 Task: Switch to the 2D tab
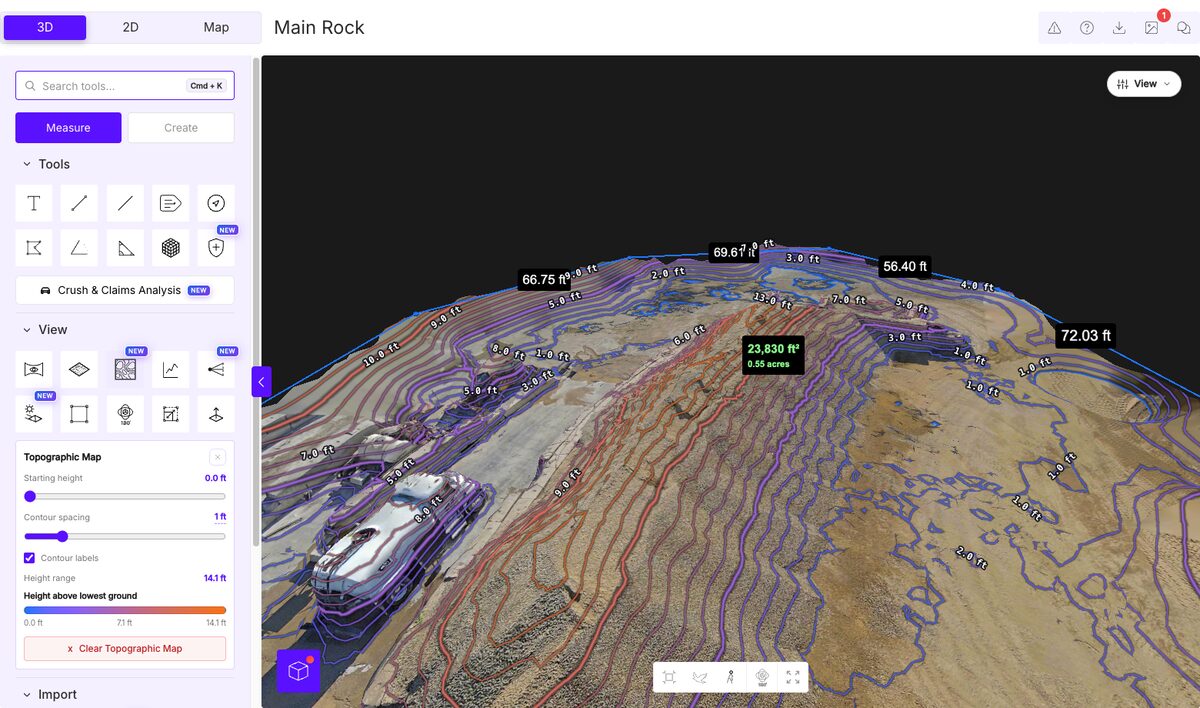pyautogui.click(x=130, y=27)
